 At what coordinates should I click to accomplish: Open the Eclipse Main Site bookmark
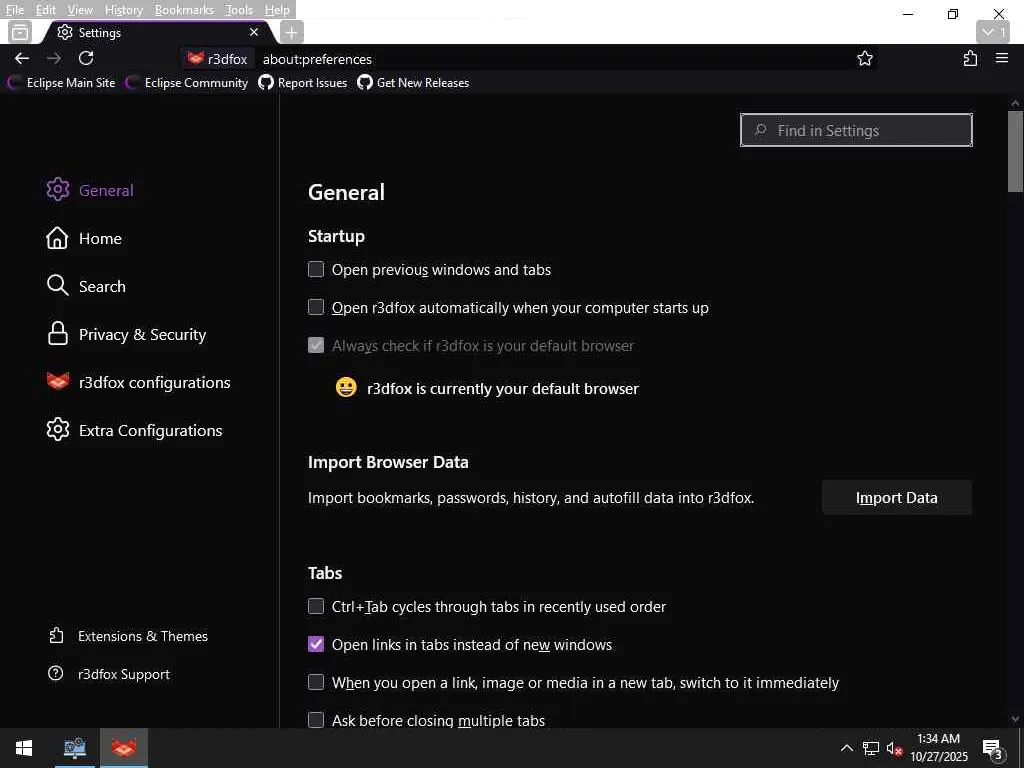(62, 83)
